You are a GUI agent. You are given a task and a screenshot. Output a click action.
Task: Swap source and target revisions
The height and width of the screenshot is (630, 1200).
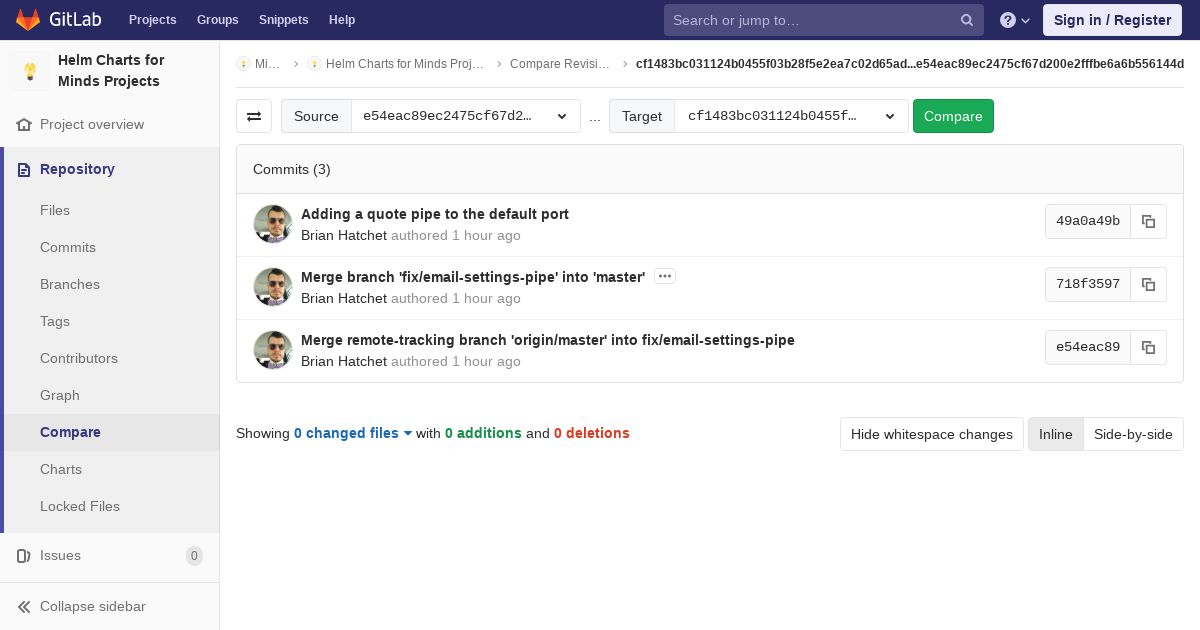[254, 116]
